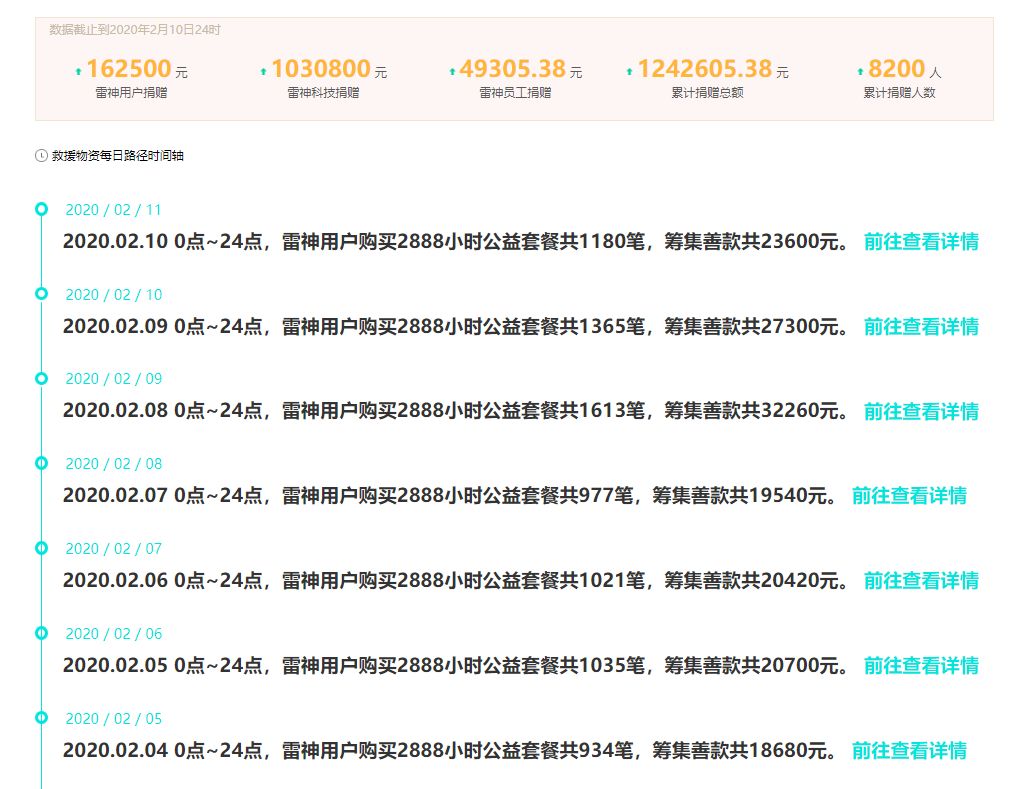
Task: Click the 8200 donor count
Action: coord(897,68)
